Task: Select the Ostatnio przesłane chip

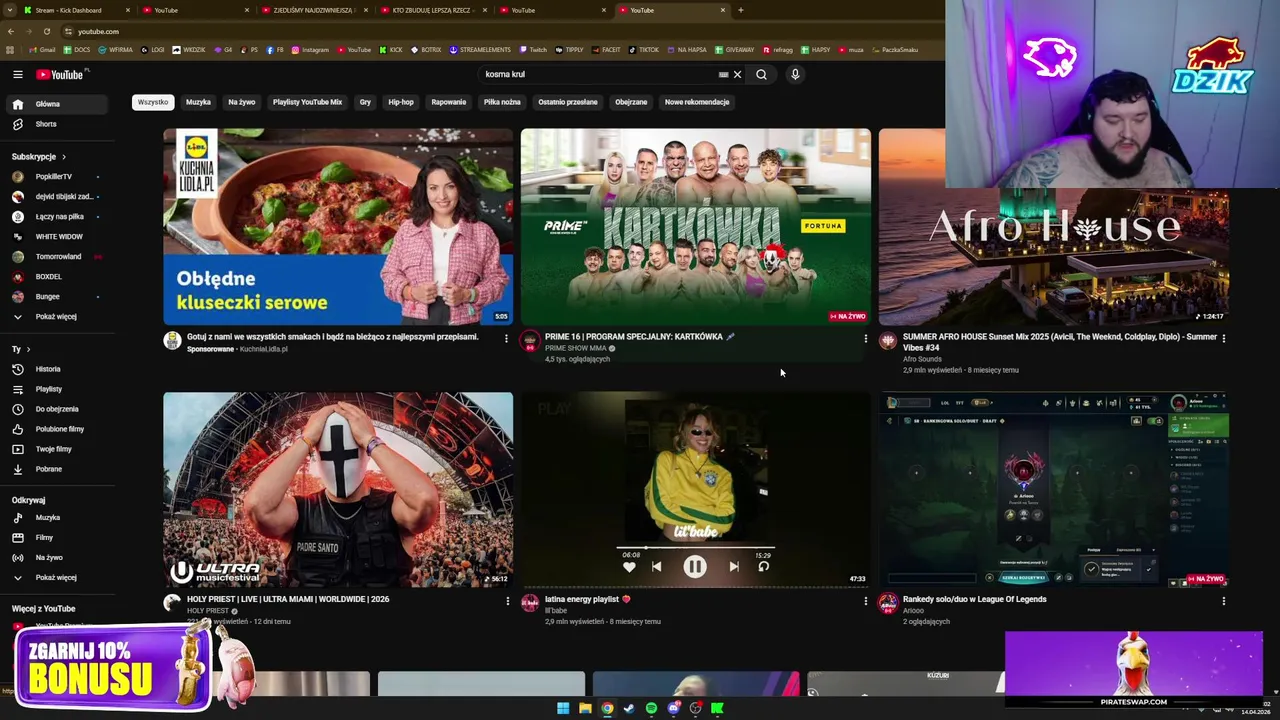Action: (568, 102)
